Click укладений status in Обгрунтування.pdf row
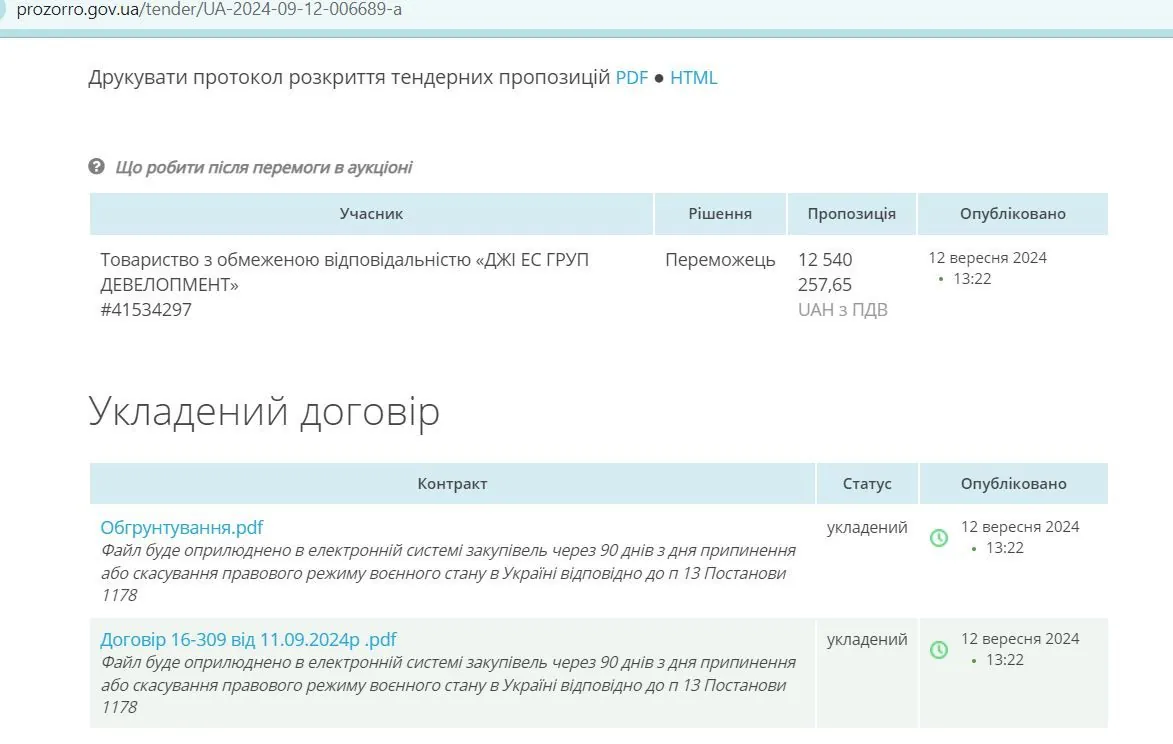Image resolution: width=1173 pixels, height=744 pixels. coord(867,528)
